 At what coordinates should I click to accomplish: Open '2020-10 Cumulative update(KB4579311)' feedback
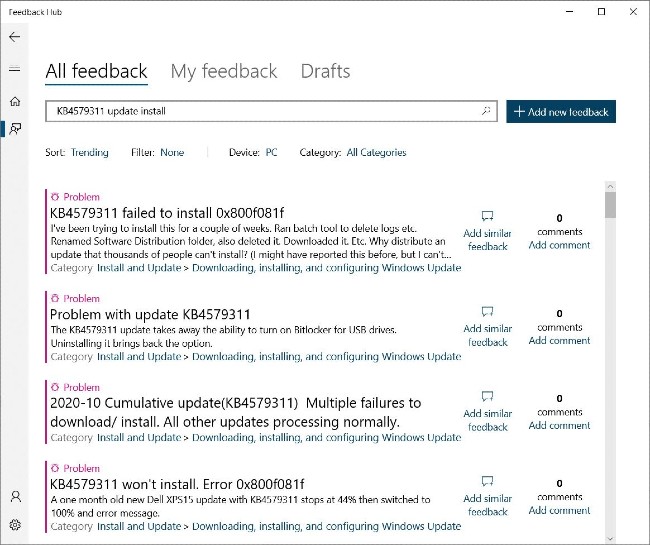235,412
